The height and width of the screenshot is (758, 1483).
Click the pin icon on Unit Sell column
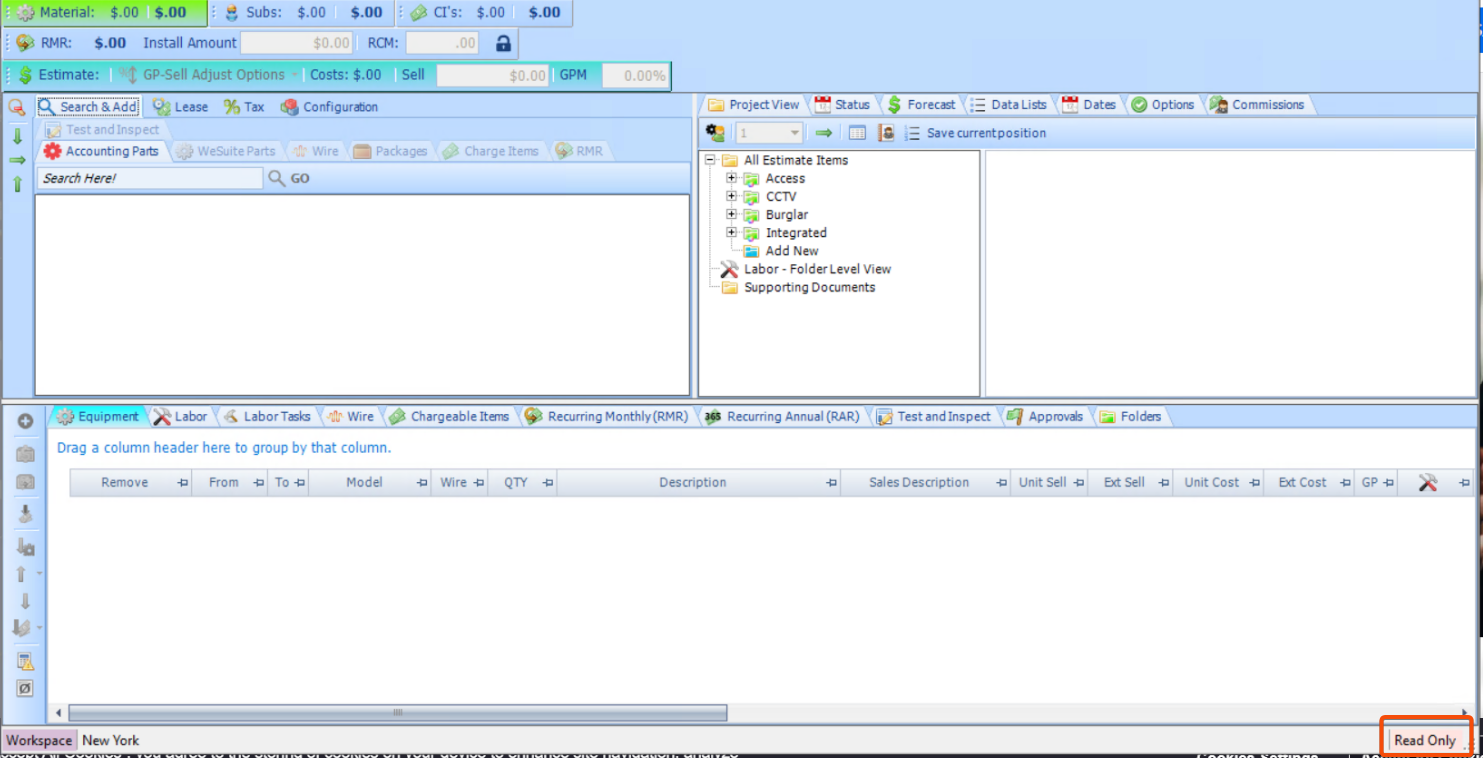pos(1079,483)
